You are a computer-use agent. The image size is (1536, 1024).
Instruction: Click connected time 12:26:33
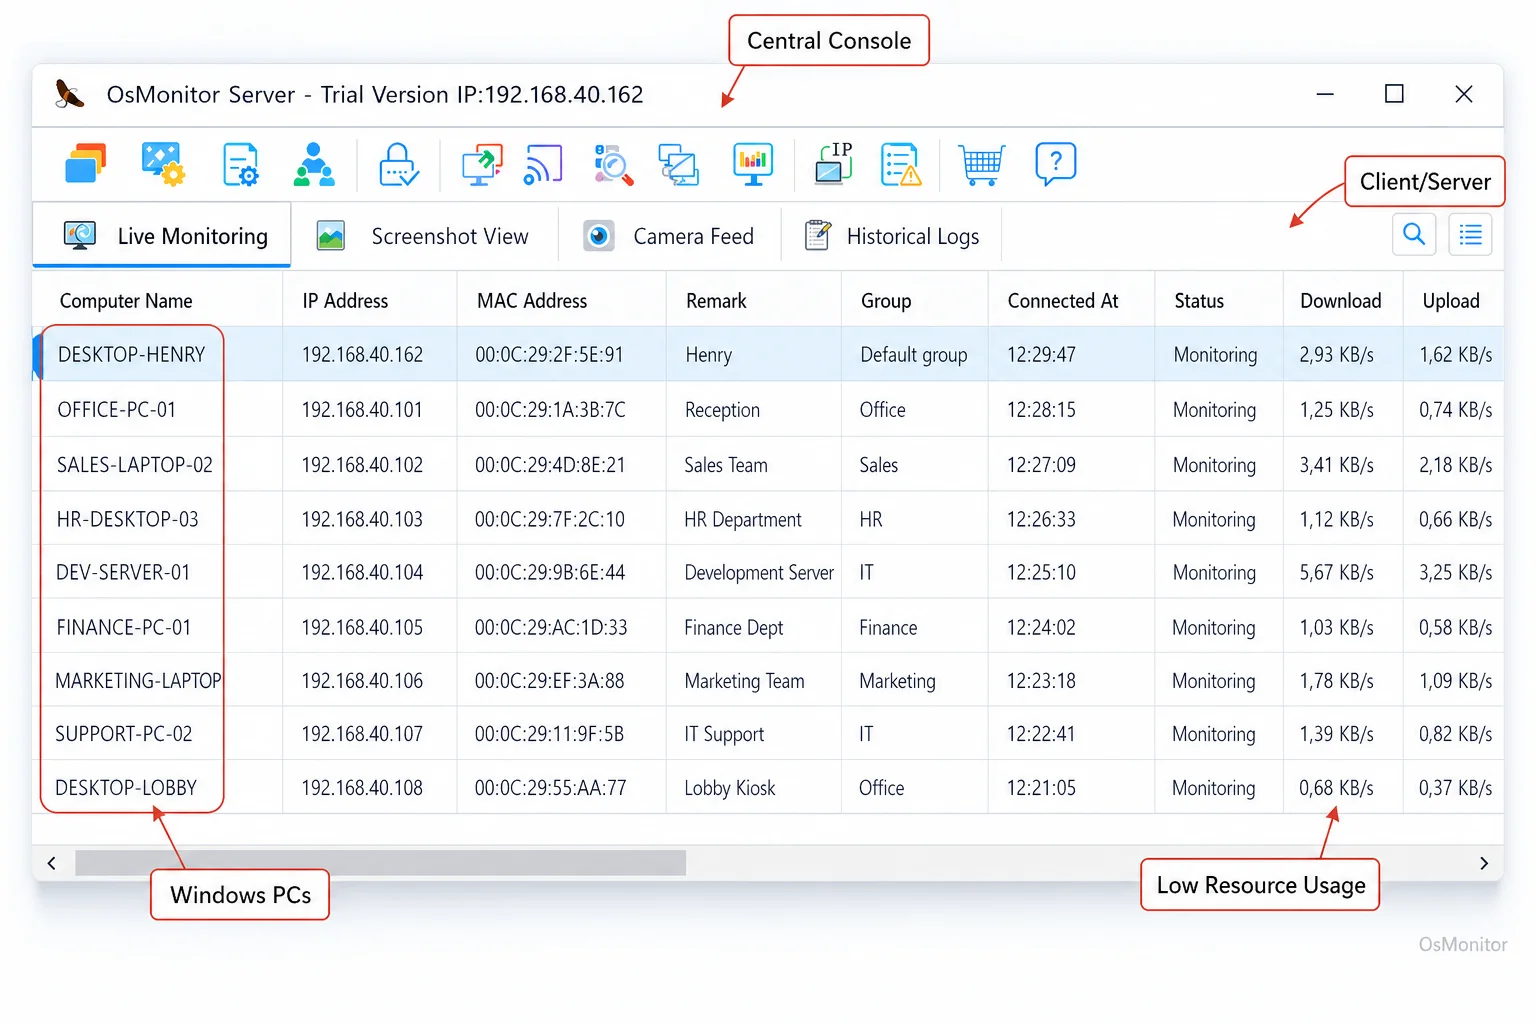[x=1041, y=520]
